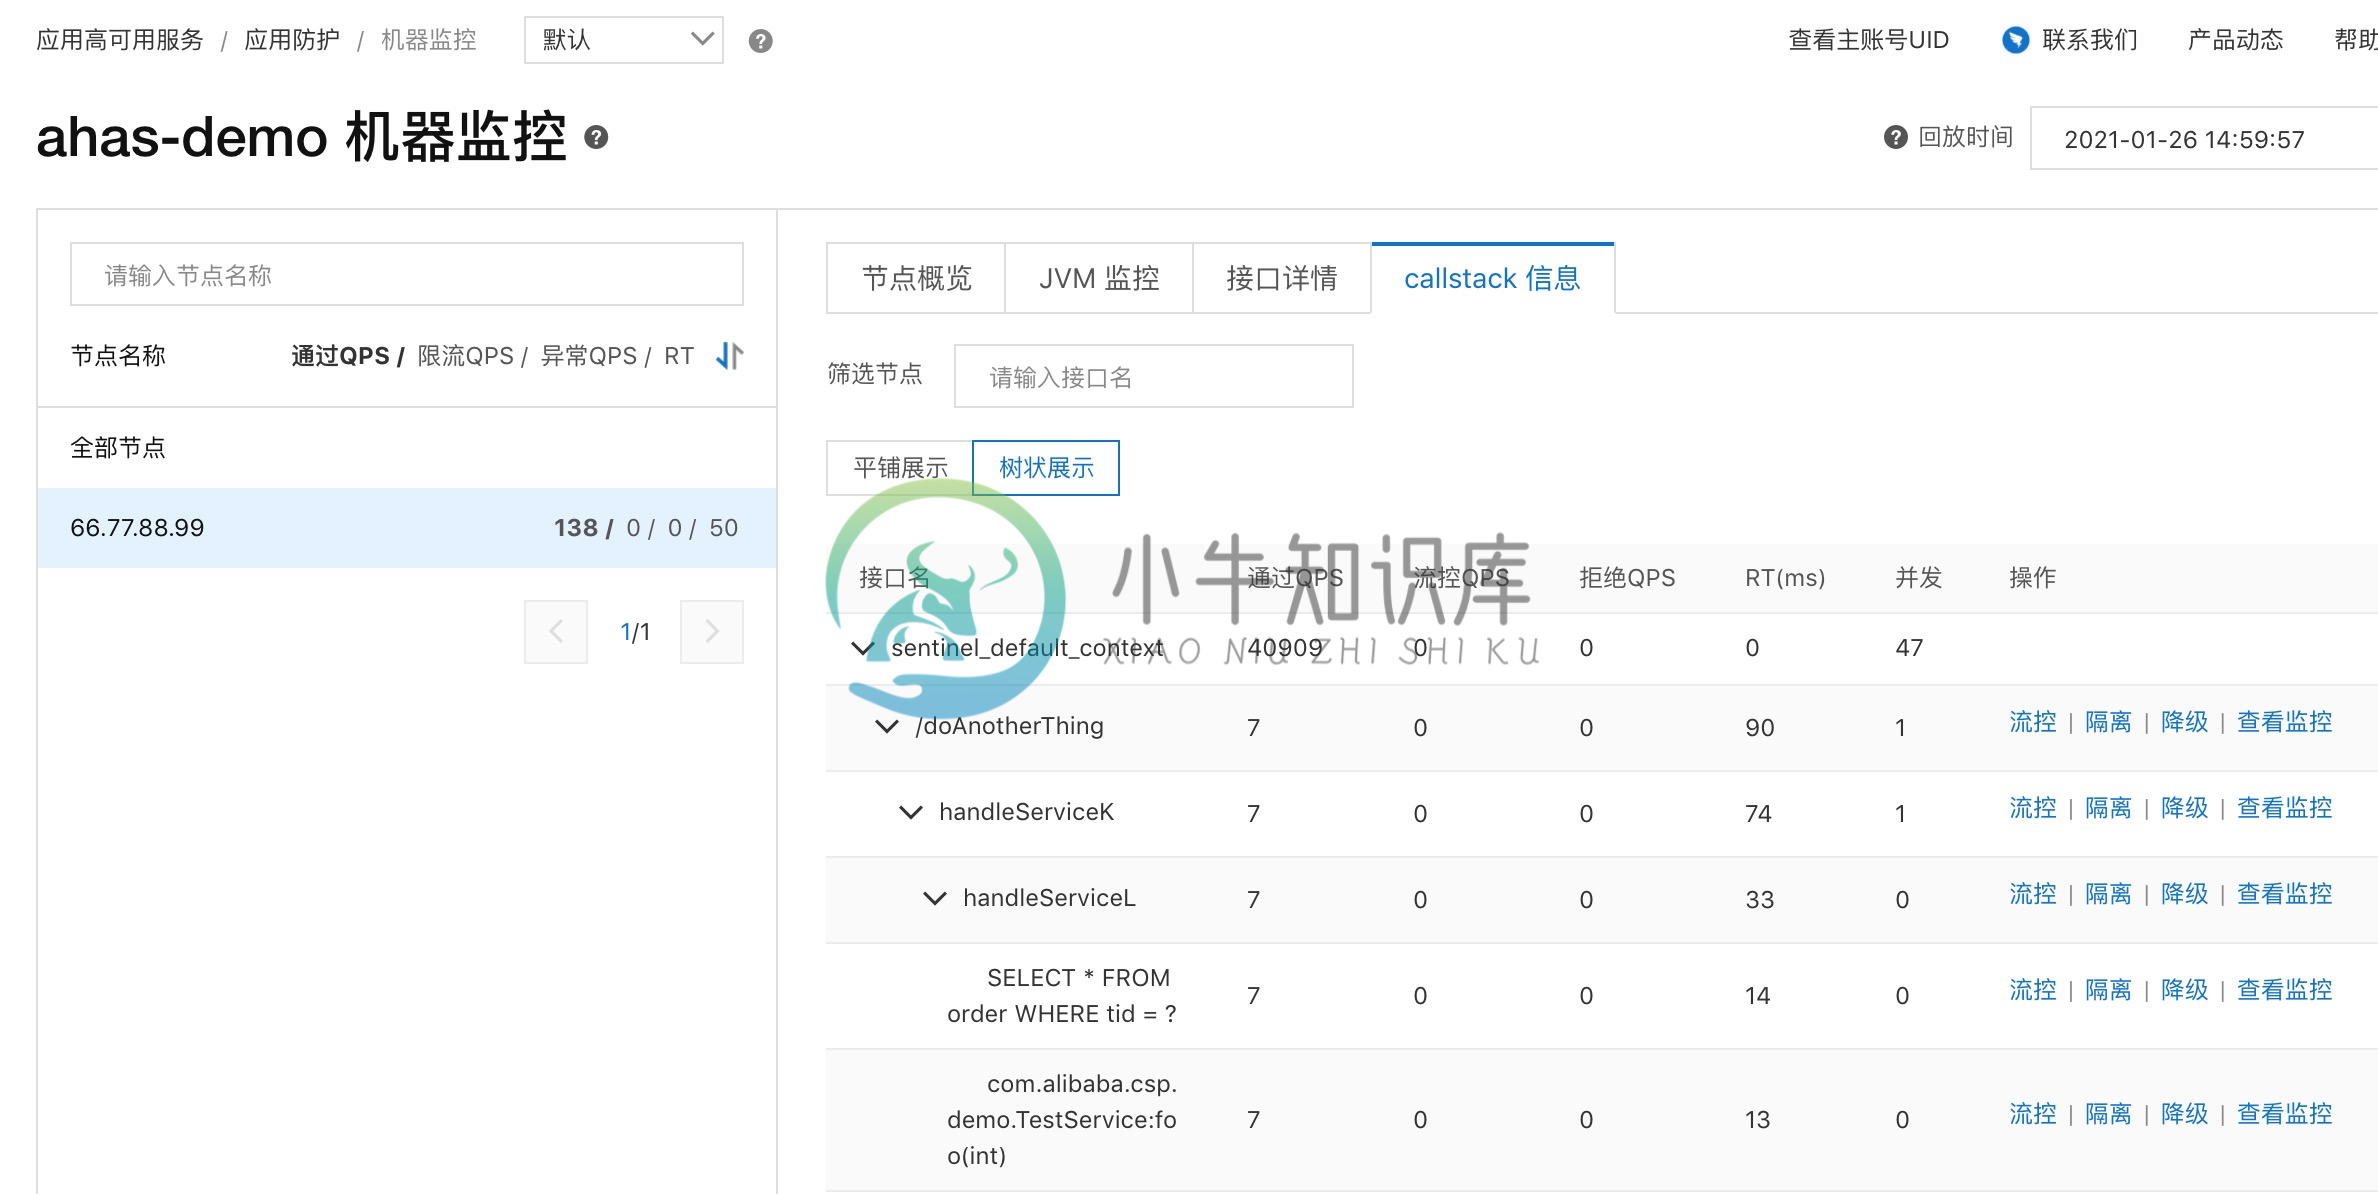Click help icon beside 机器监控 title
Screen dimensions: 2378x1194
pos(596,137)
